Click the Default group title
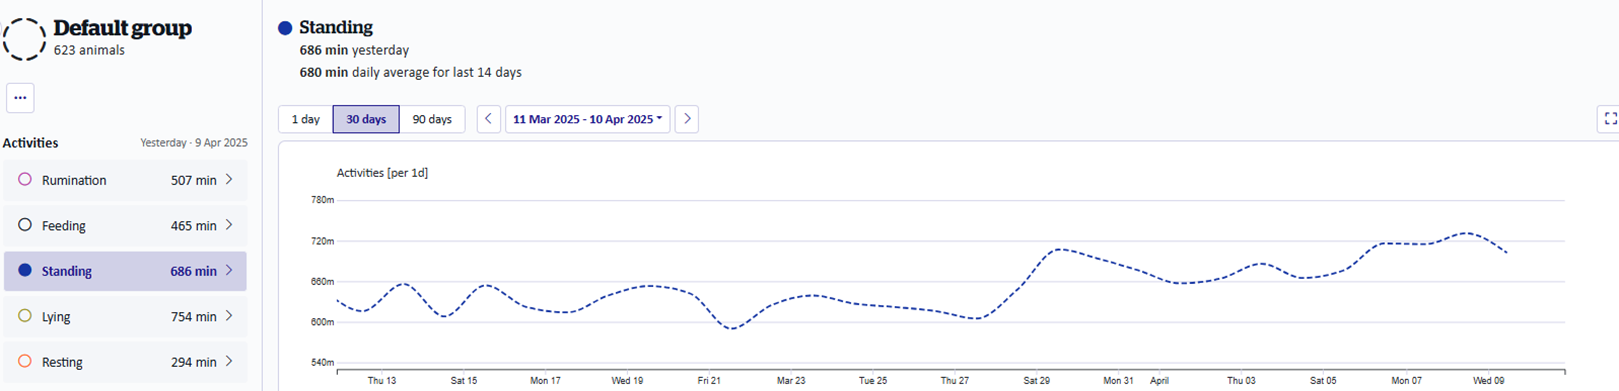 (122, 29)
